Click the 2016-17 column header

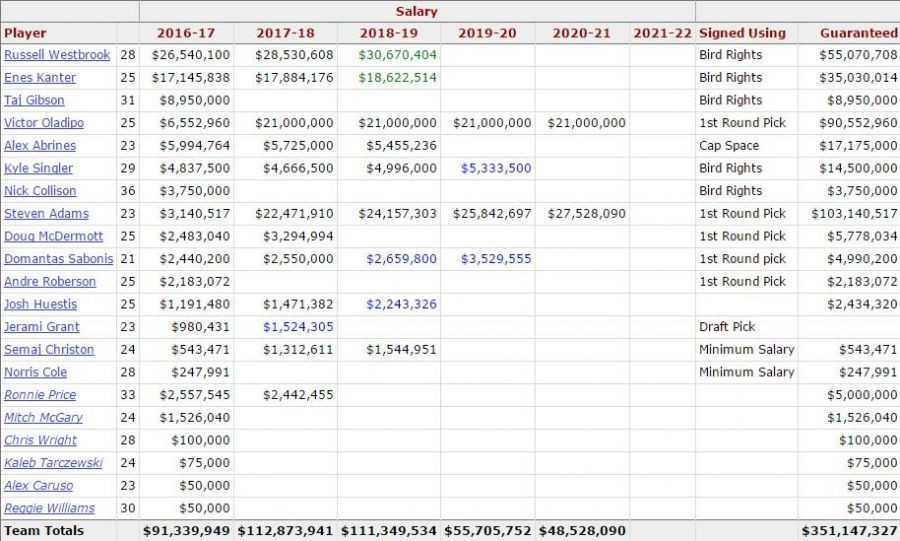pos(186,33)
